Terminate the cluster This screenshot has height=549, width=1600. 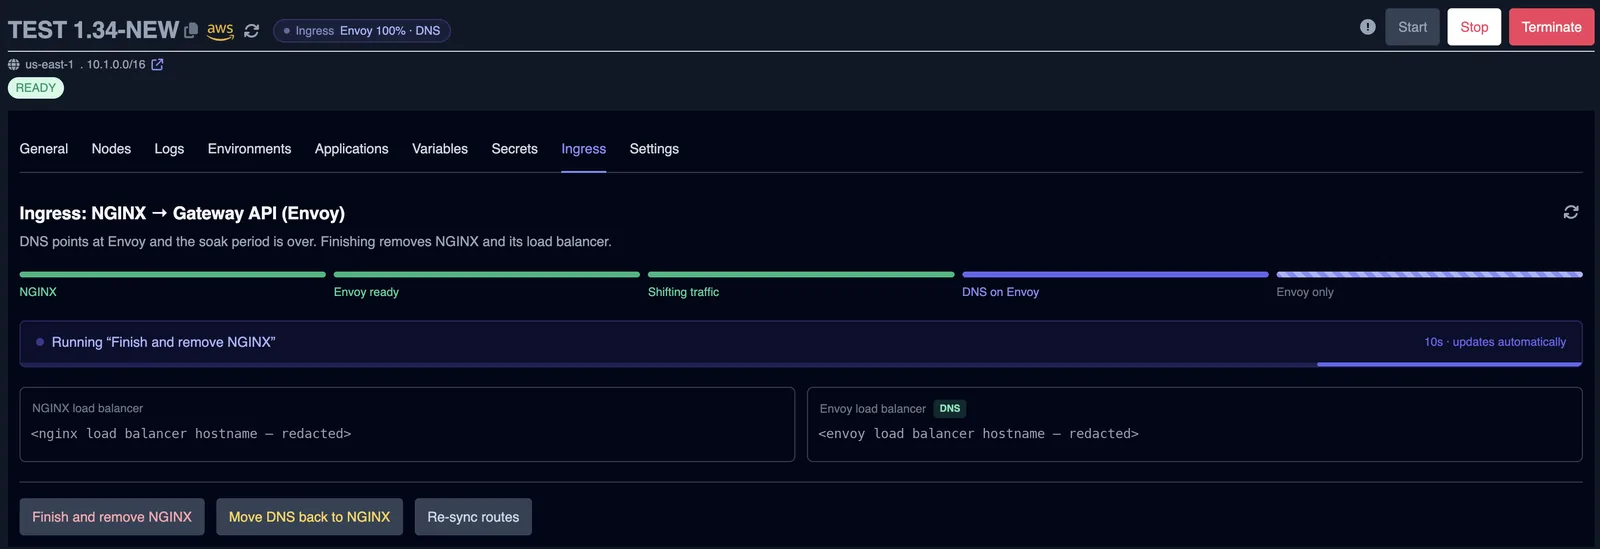click(1551, 27)
